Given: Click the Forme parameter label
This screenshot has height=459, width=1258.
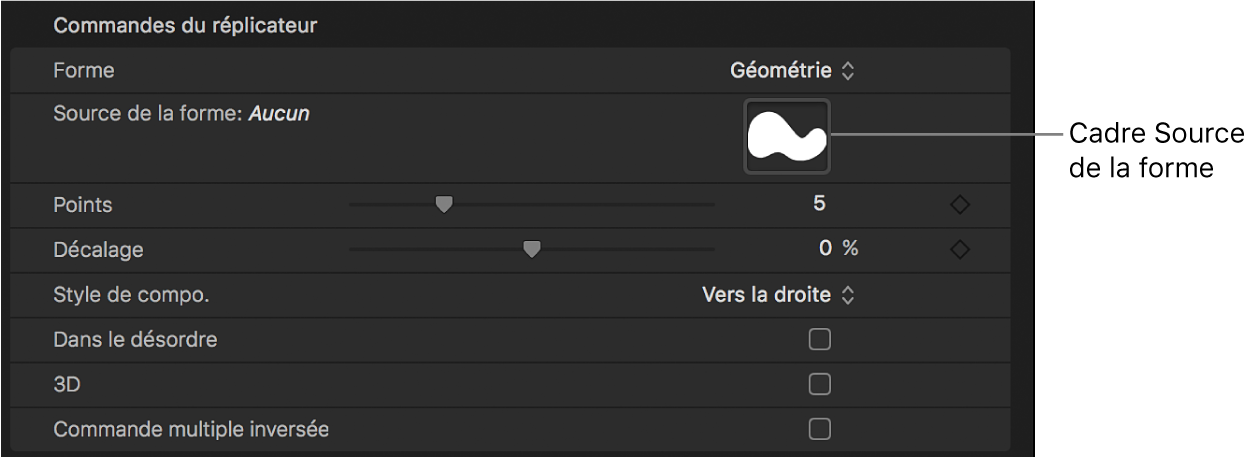Looking at the screenshot, I should (x=84, y=71).
